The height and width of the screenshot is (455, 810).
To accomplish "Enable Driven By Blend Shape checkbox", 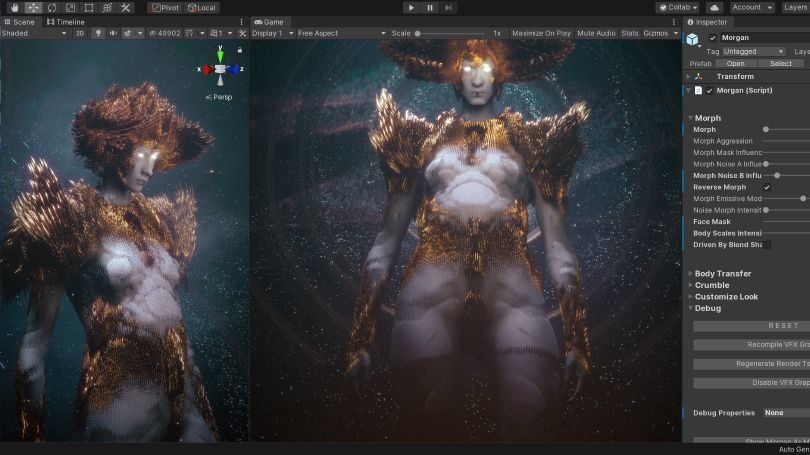I will 767,244.
